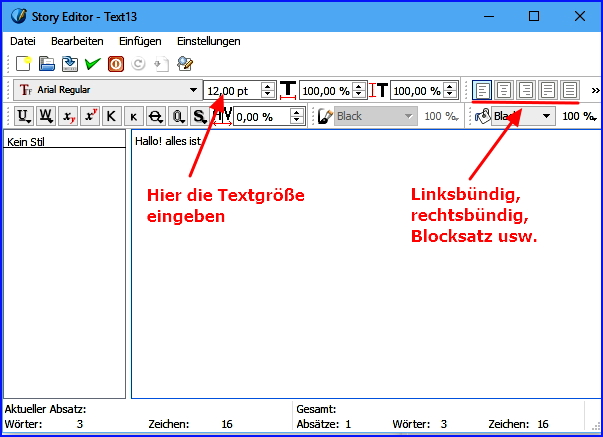Increase character width scaling stepper
This screenshot has height=437, width=603.
pyautogui.click(x=359, y=86)
